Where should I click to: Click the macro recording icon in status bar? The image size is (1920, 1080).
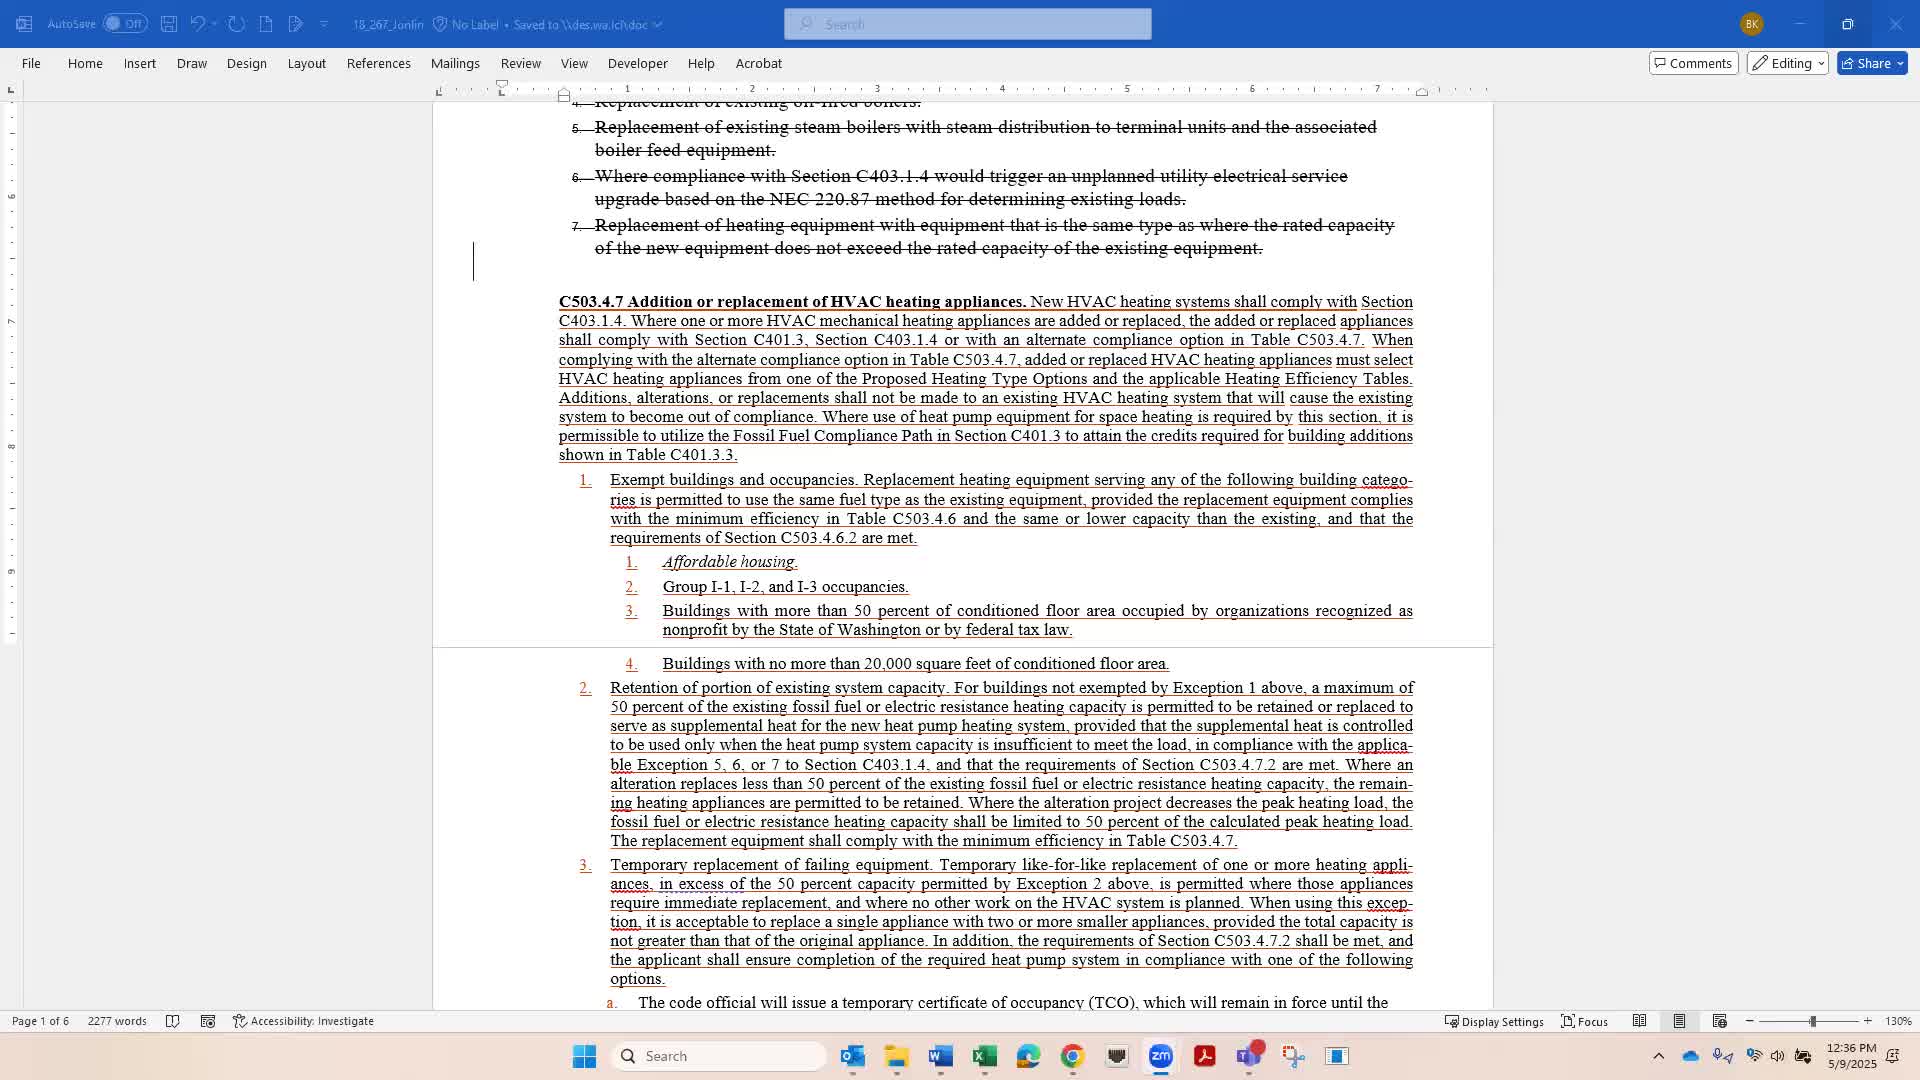tap(208, 1021)
